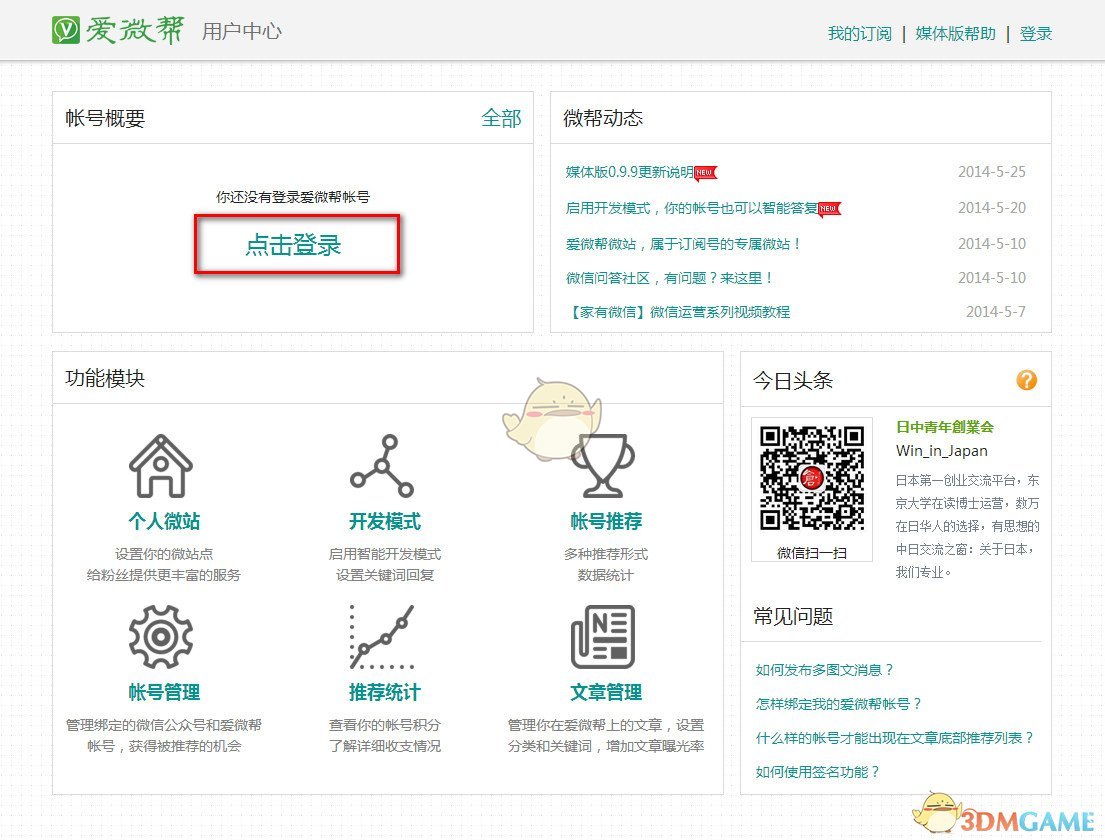Open FAQ 怎样绑定我的爱微帮帐号
Image resolution: width=1105 pixels, height=840 pixels.
tap(838, 704)
